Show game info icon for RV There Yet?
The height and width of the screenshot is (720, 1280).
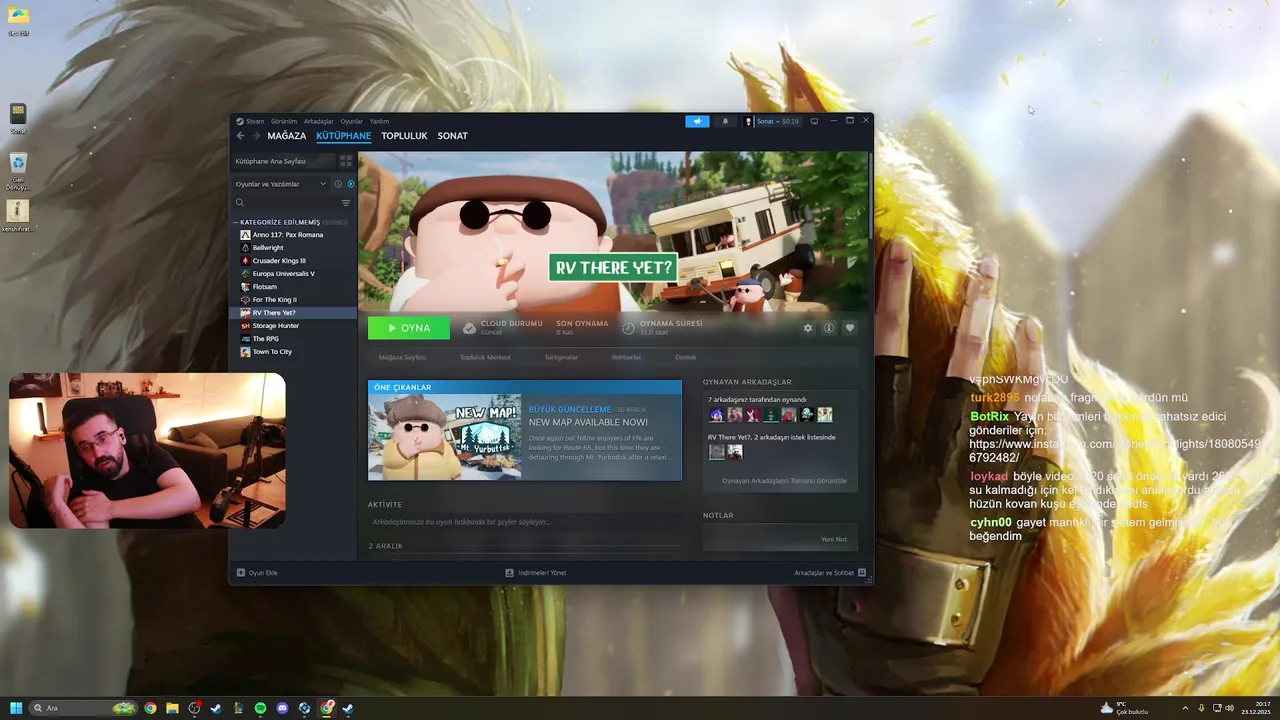pyautogui.click(x=829, y=328)
